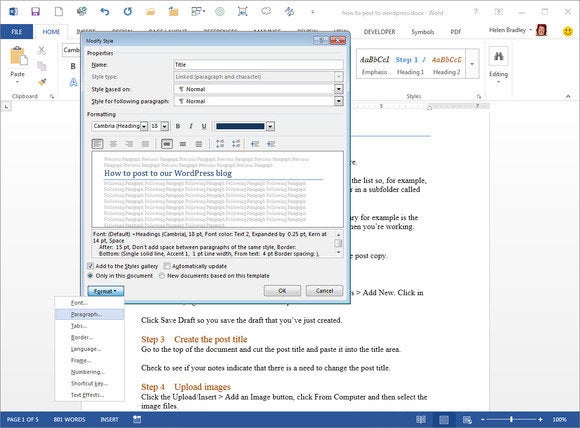Check Automatically update checkbox
The width and height of the screenshot is (580, 428).
pyautogui.click(x=167, y=266)
